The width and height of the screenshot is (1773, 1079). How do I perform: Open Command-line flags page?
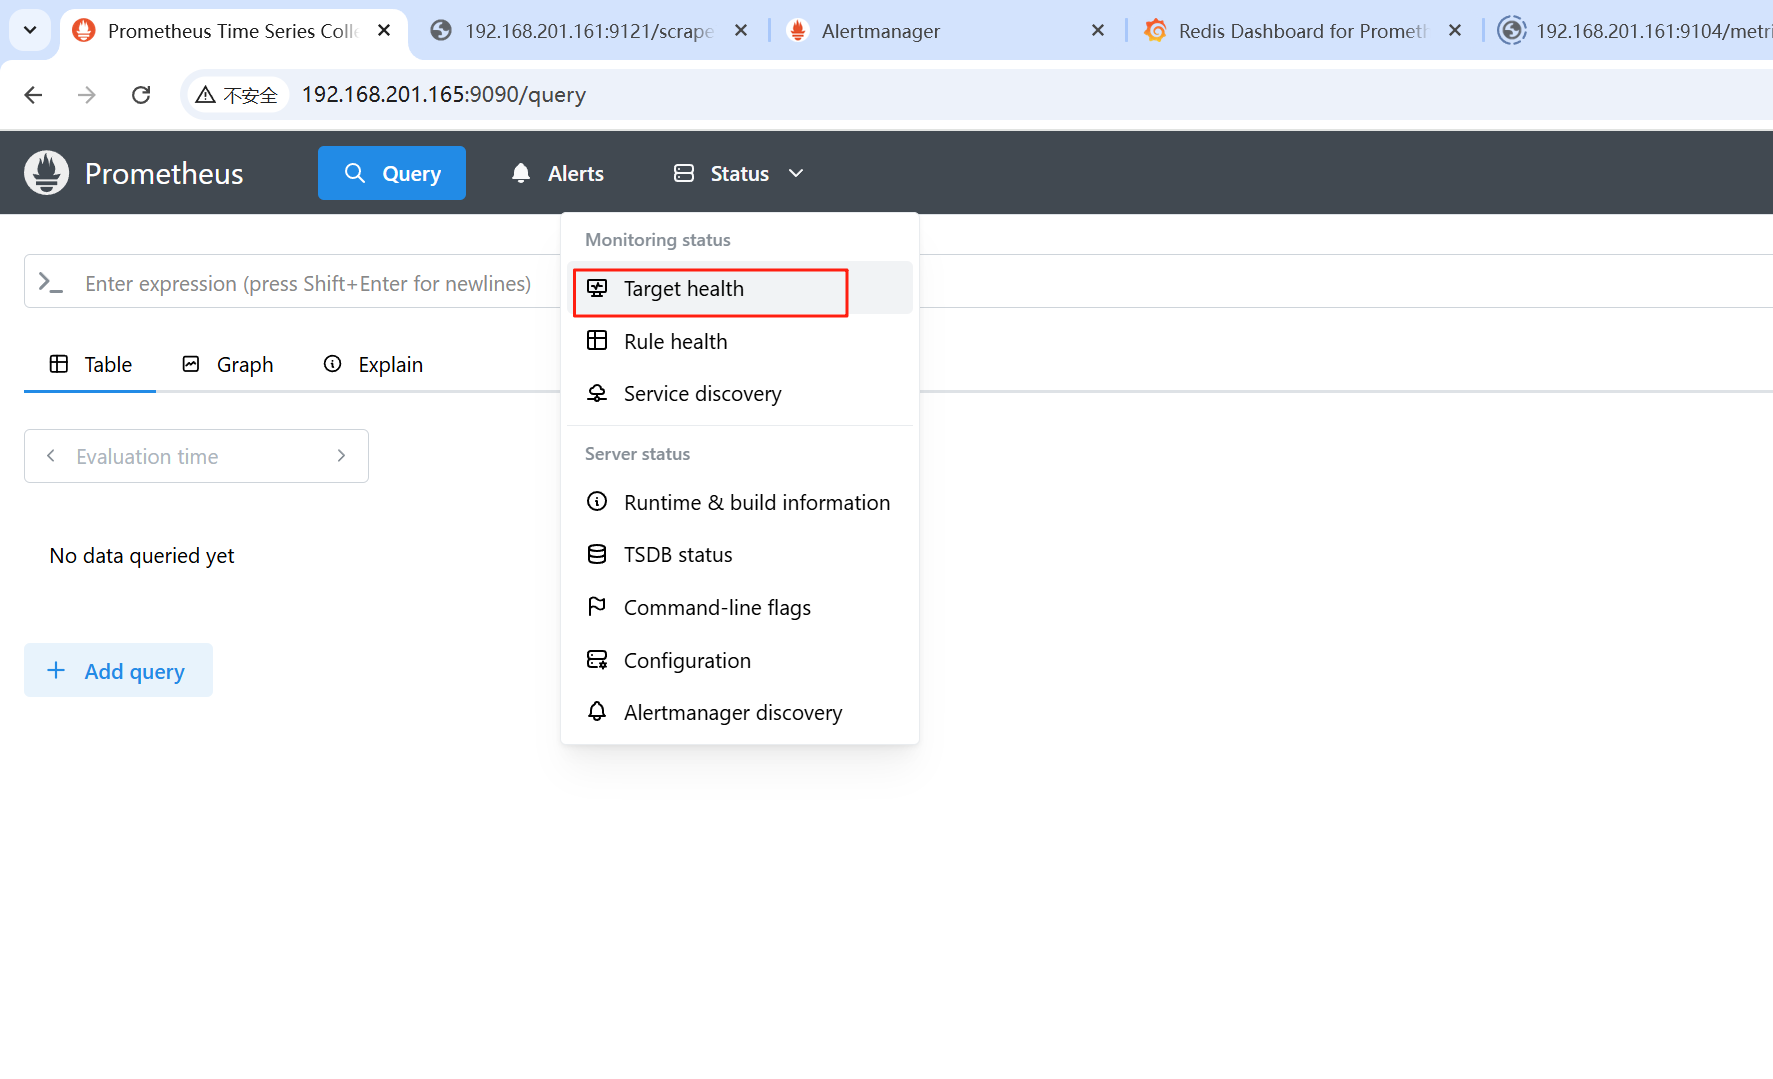pos(740,607)
